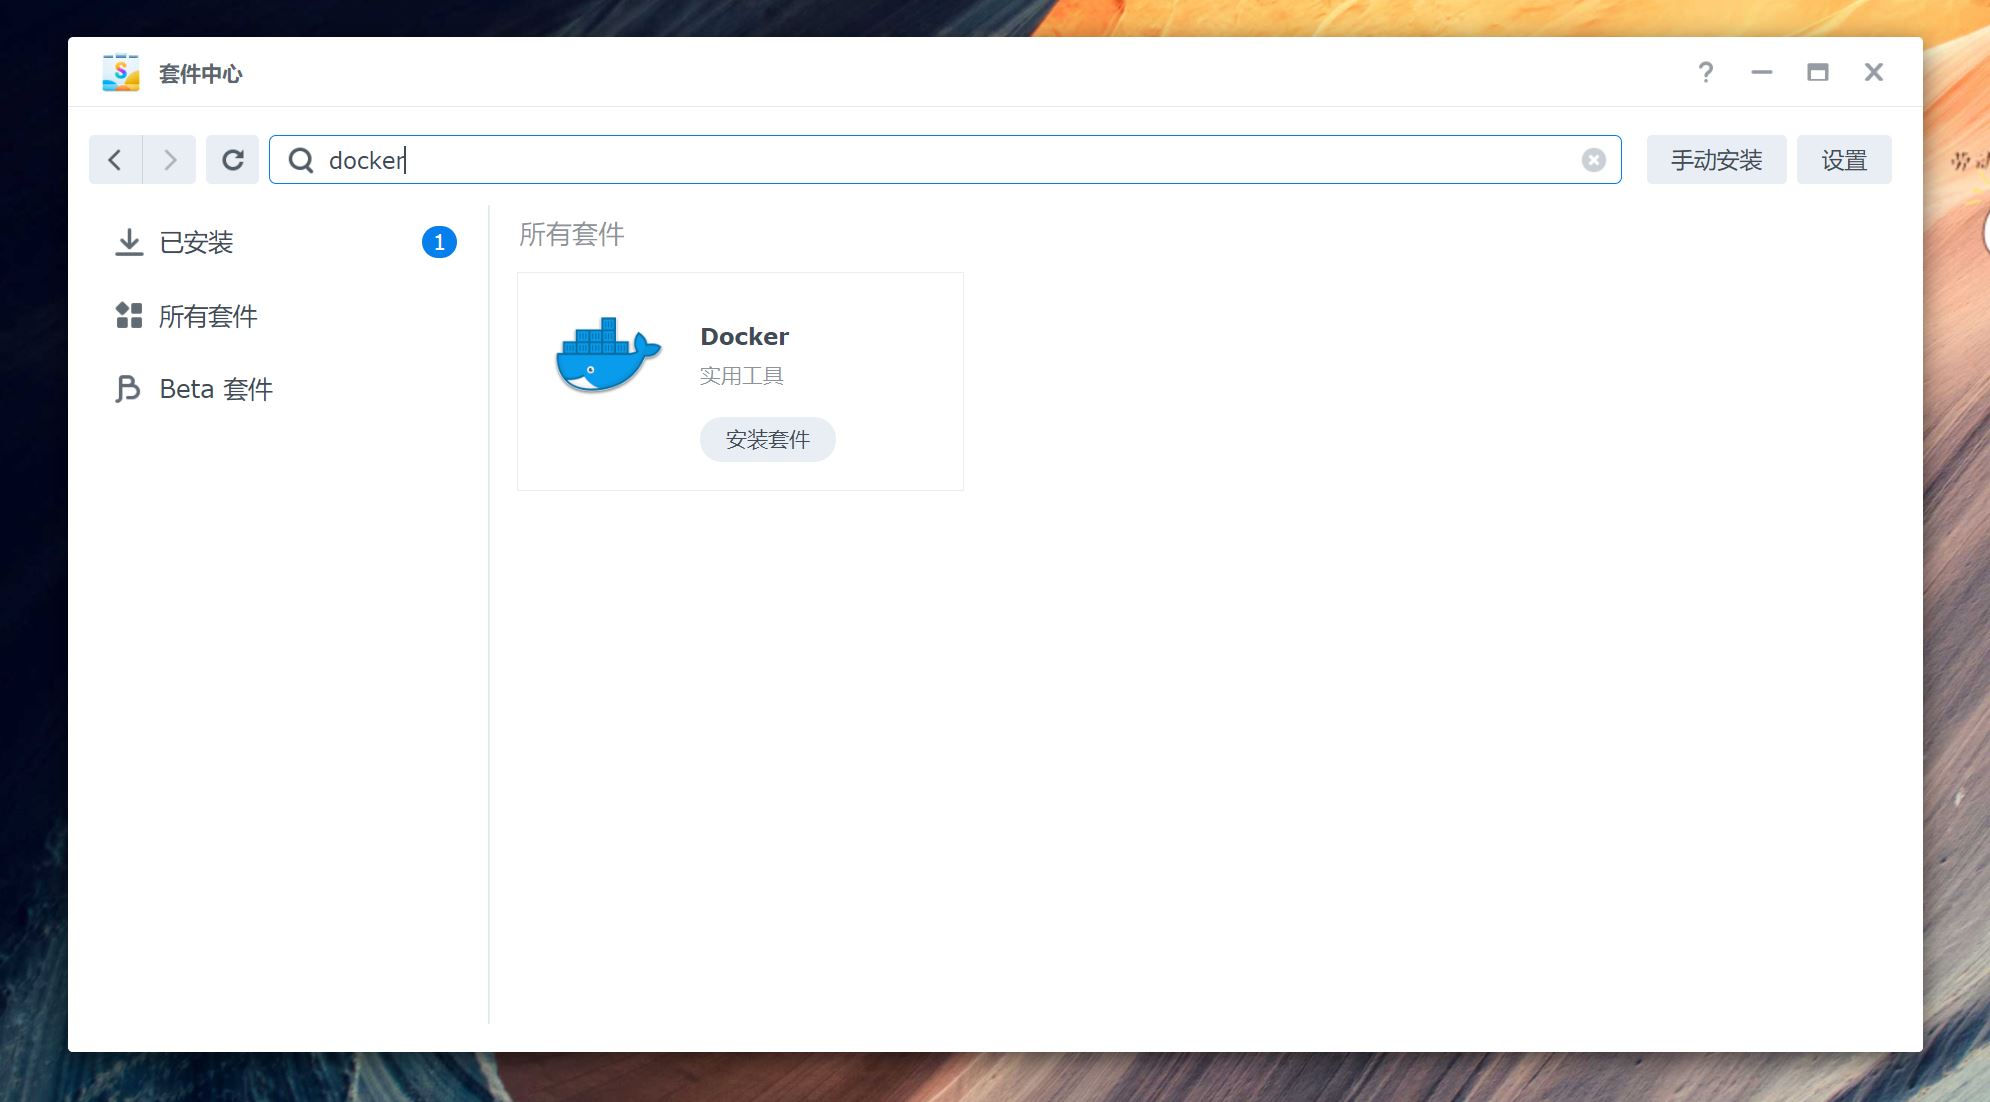Open help via the question mark icon
Screen dimensions: 1990x1102
1707,72
